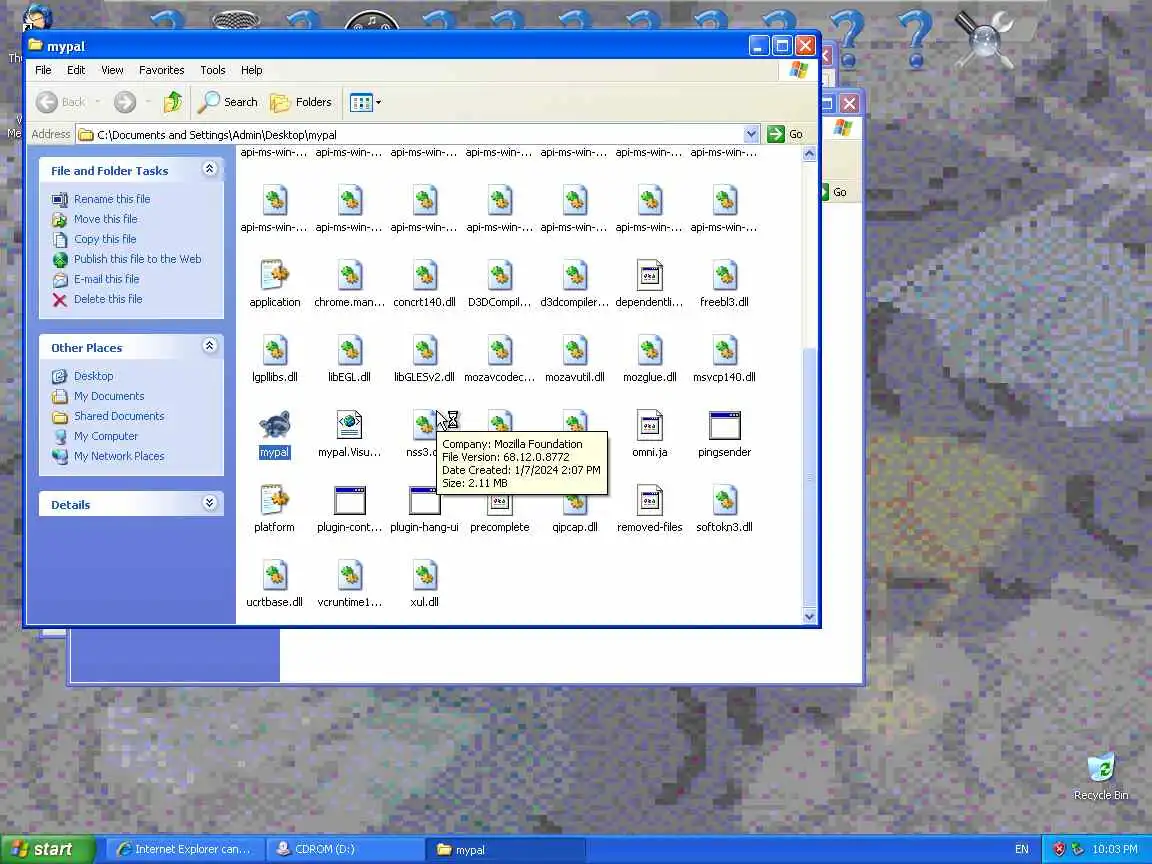The width and height of the screenshot is (1152, 864).
Task: Click the scroll down arrow of file list
Action: (809, 616)
